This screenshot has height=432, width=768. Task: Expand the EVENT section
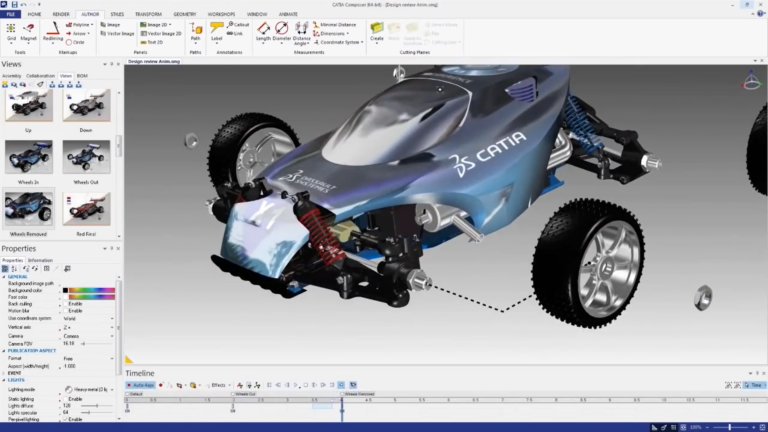coord(4,373)
